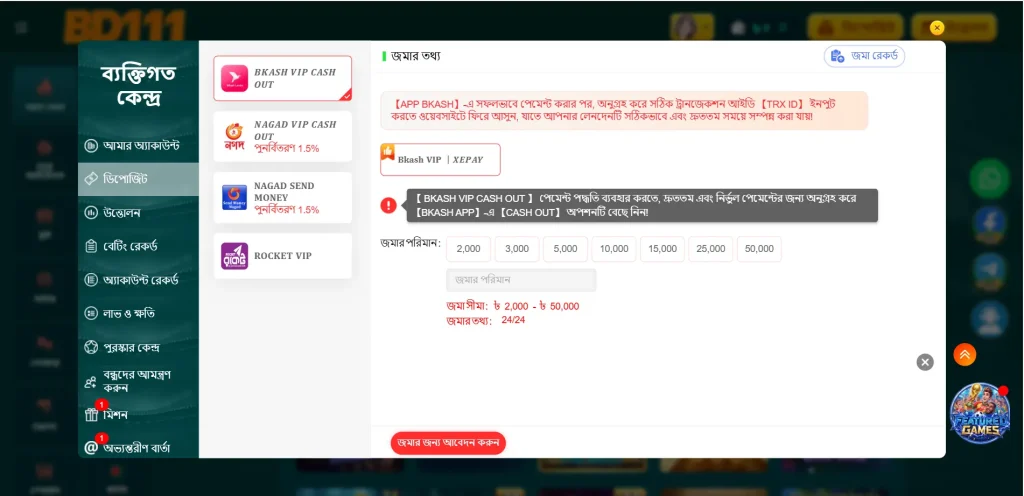1024x496 pixels.
Task: Click orange scroll-to-top arrow button
Action: 965,354
